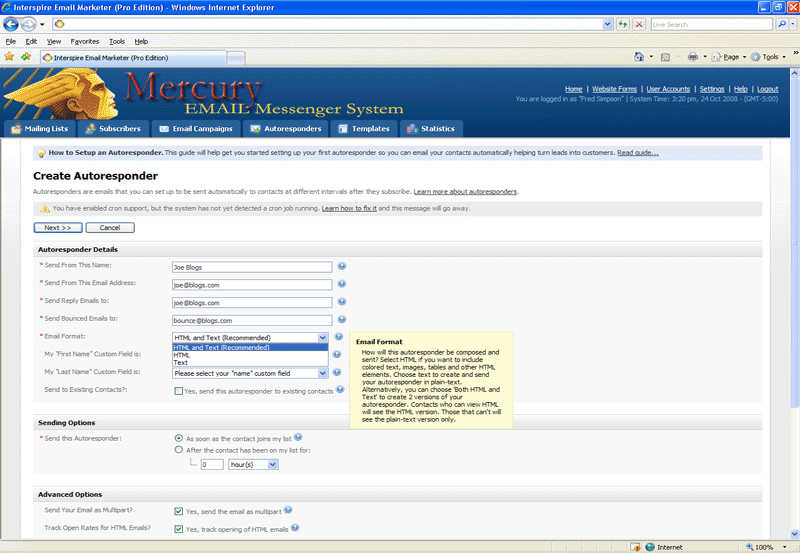Click the Home page icon in toolbar
The width and height of the screenshot is (800, 553).
click(x=639, y=57)
